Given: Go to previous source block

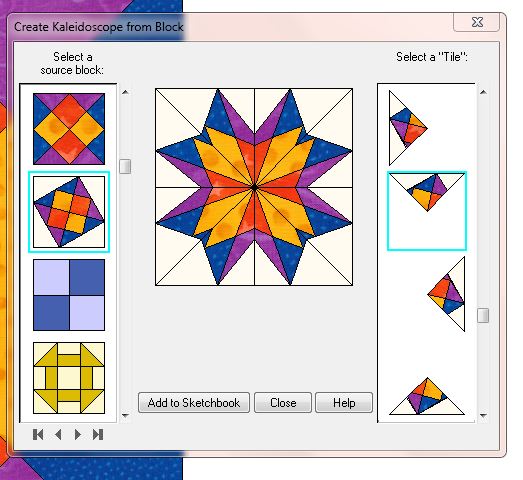Looking at the screenshot, I should [58, 434].
